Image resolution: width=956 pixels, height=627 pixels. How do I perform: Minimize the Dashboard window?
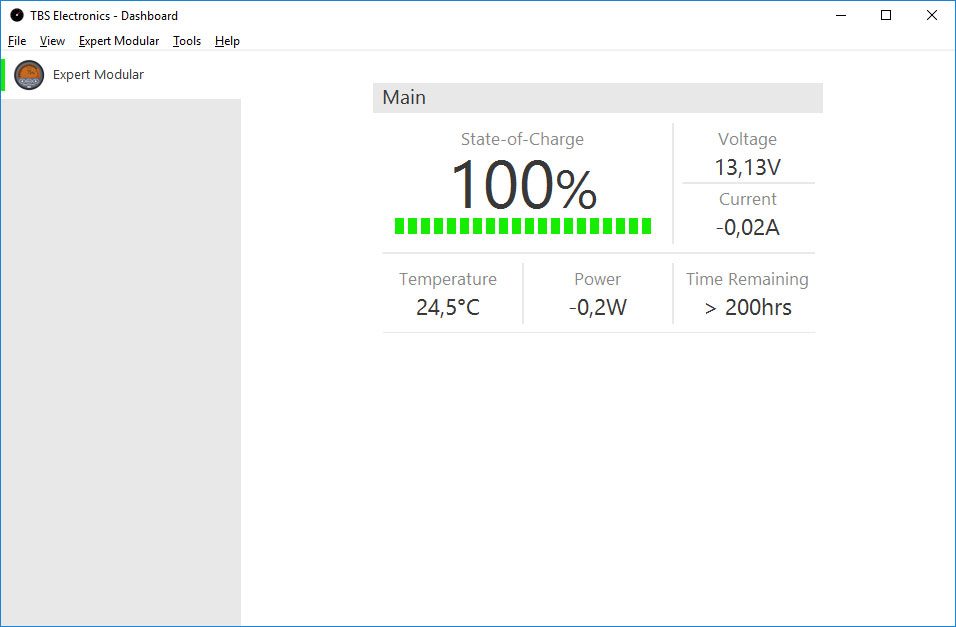[839, 15]
